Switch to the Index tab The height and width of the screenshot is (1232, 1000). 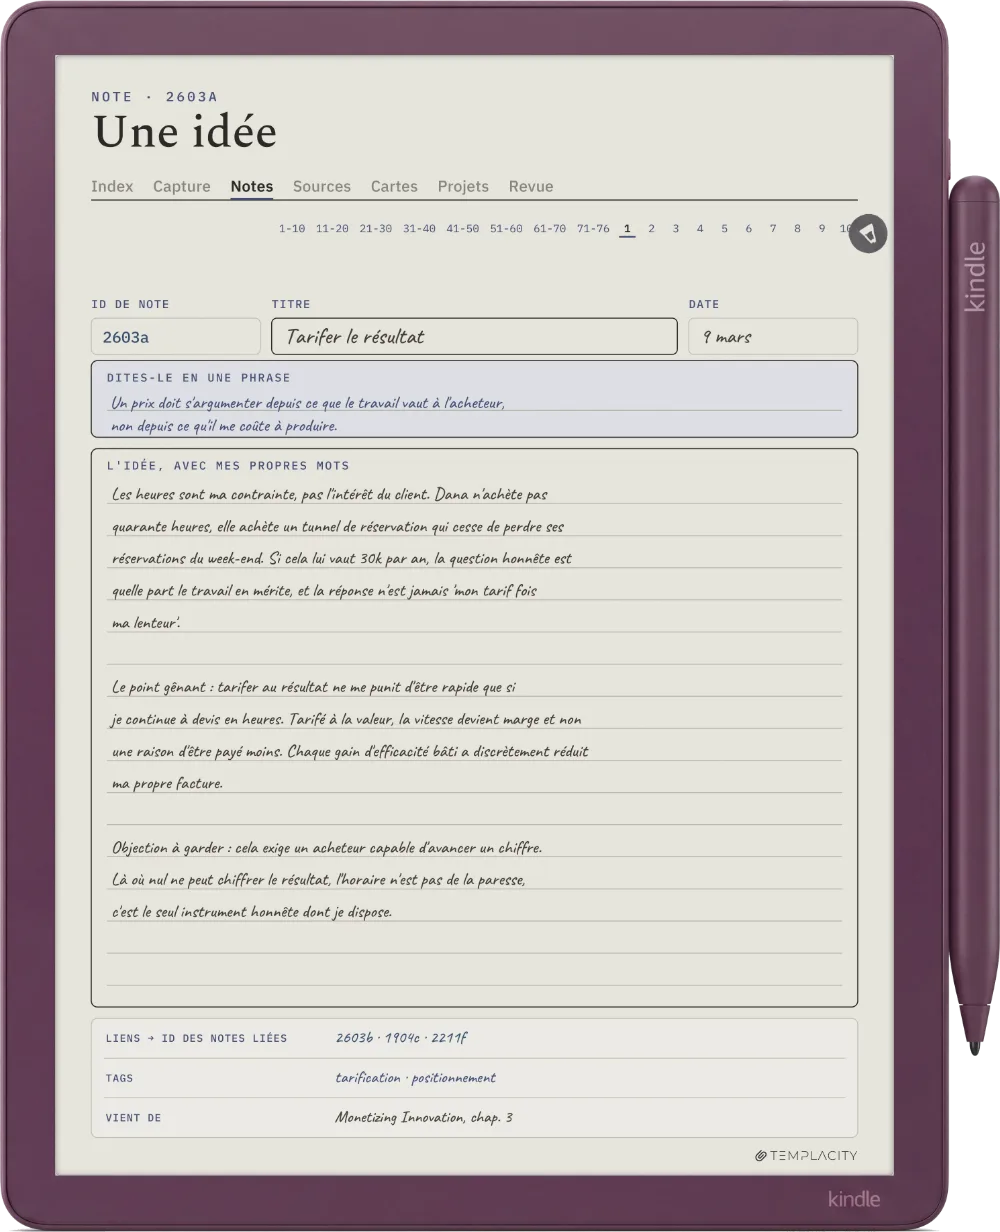coord(112,186)
